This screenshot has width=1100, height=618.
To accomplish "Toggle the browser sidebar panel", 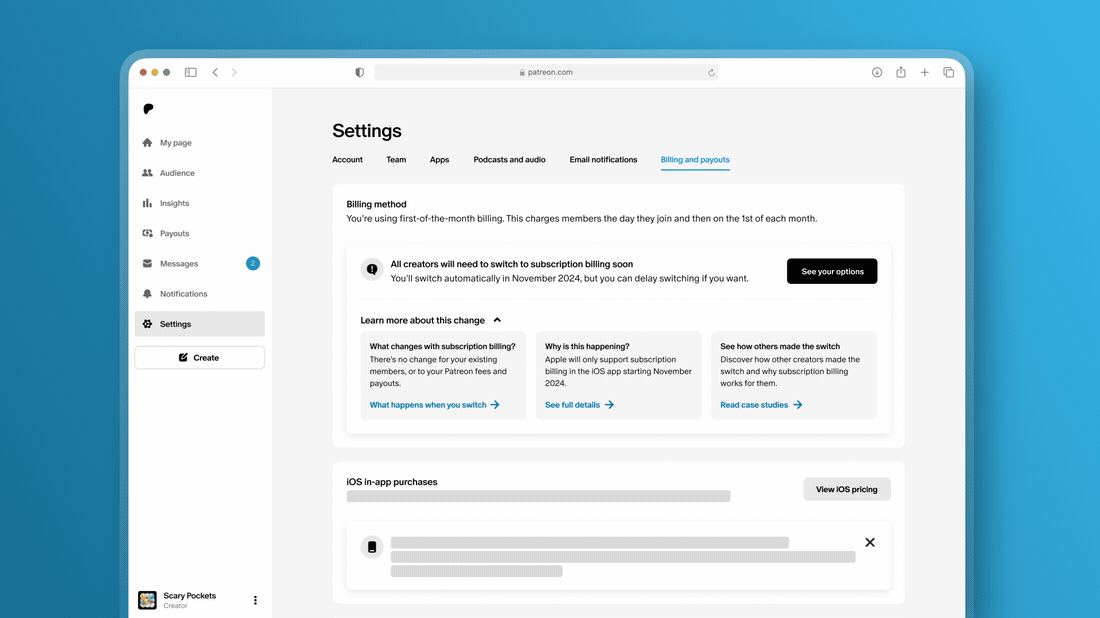I will (190, 72).
